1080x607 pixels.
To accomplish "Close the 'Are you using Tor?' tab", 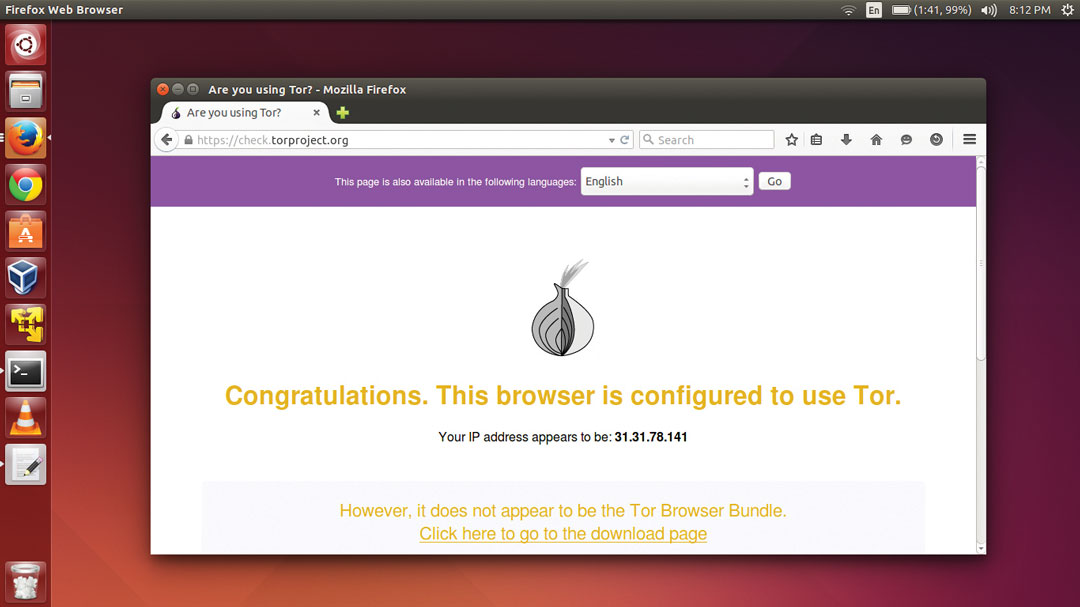I will coord(317,112).
